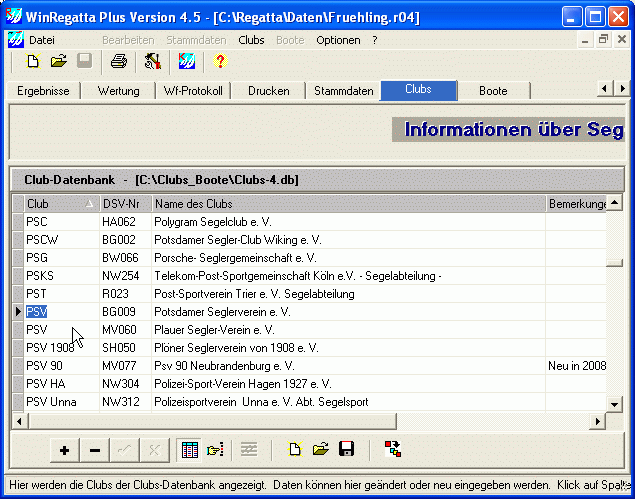Click the Club column header to sort
The image size is (635, 499).
tap(60, 204)
